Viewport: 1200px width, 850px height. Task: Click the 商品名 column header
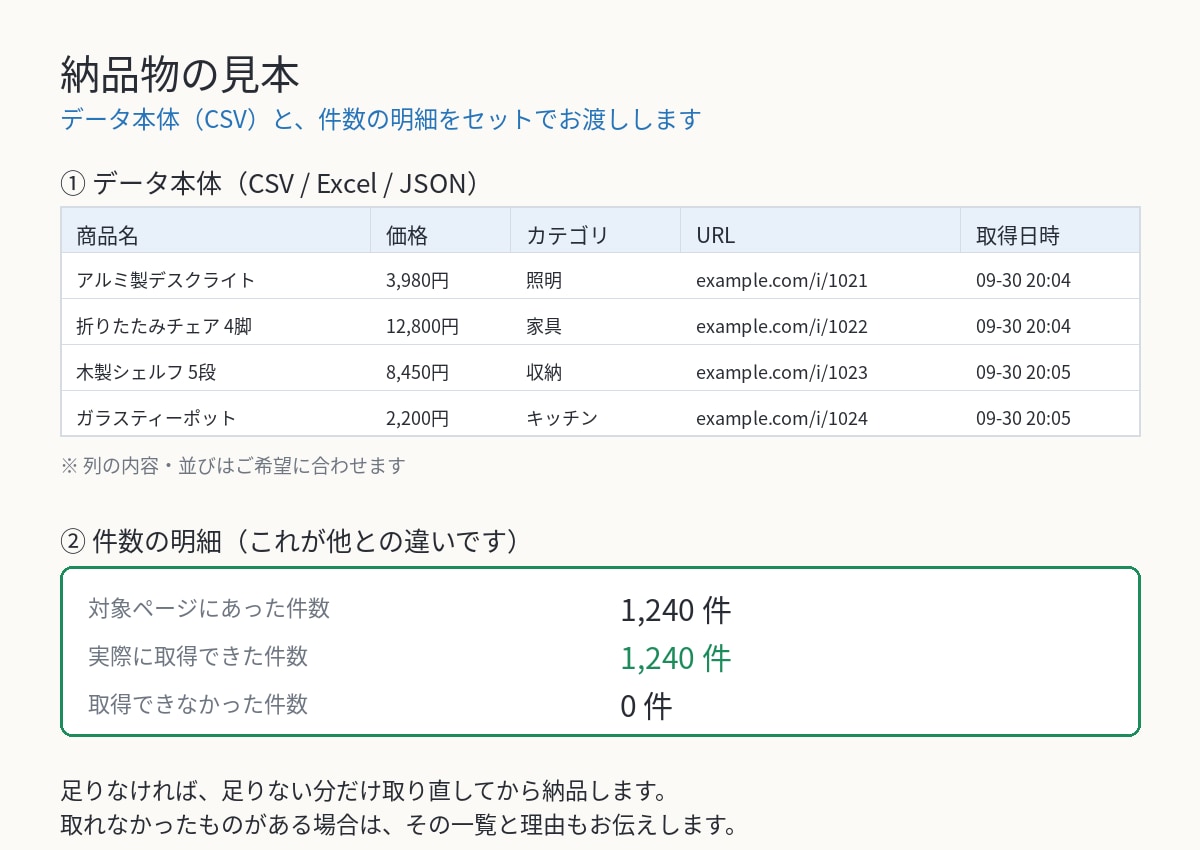coord(107,236)
